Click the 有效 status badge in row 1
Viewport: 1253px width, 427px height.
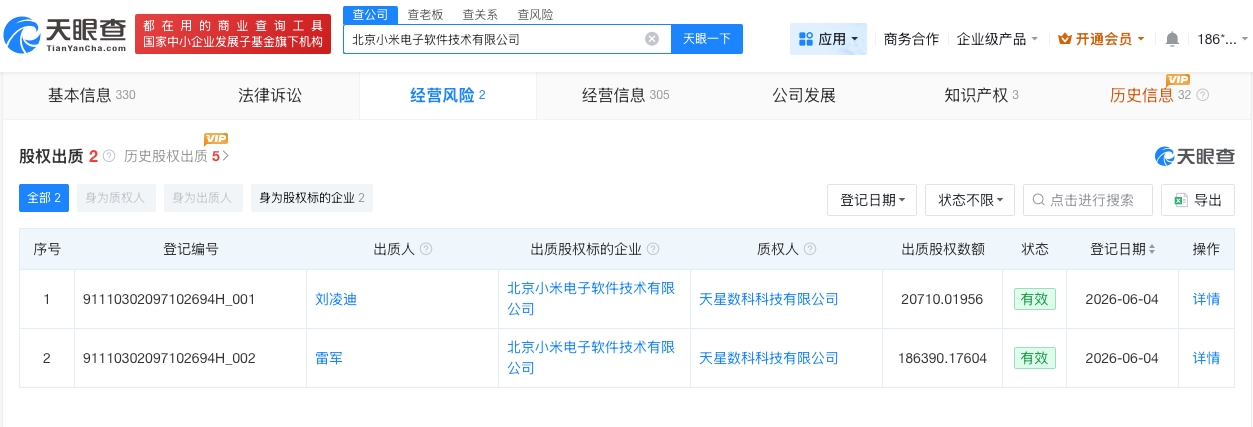(1034, 299)
